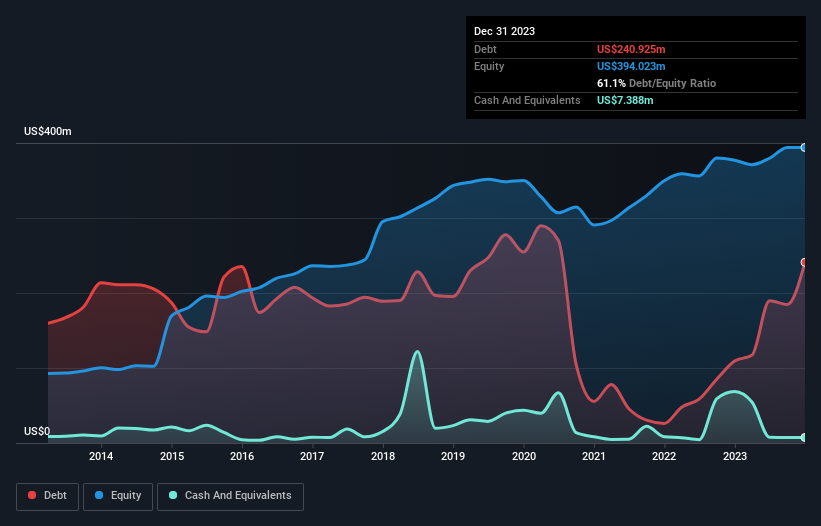Click the Debt label in the tooltip
Screen dimensions: 821x526
point(485,49)
